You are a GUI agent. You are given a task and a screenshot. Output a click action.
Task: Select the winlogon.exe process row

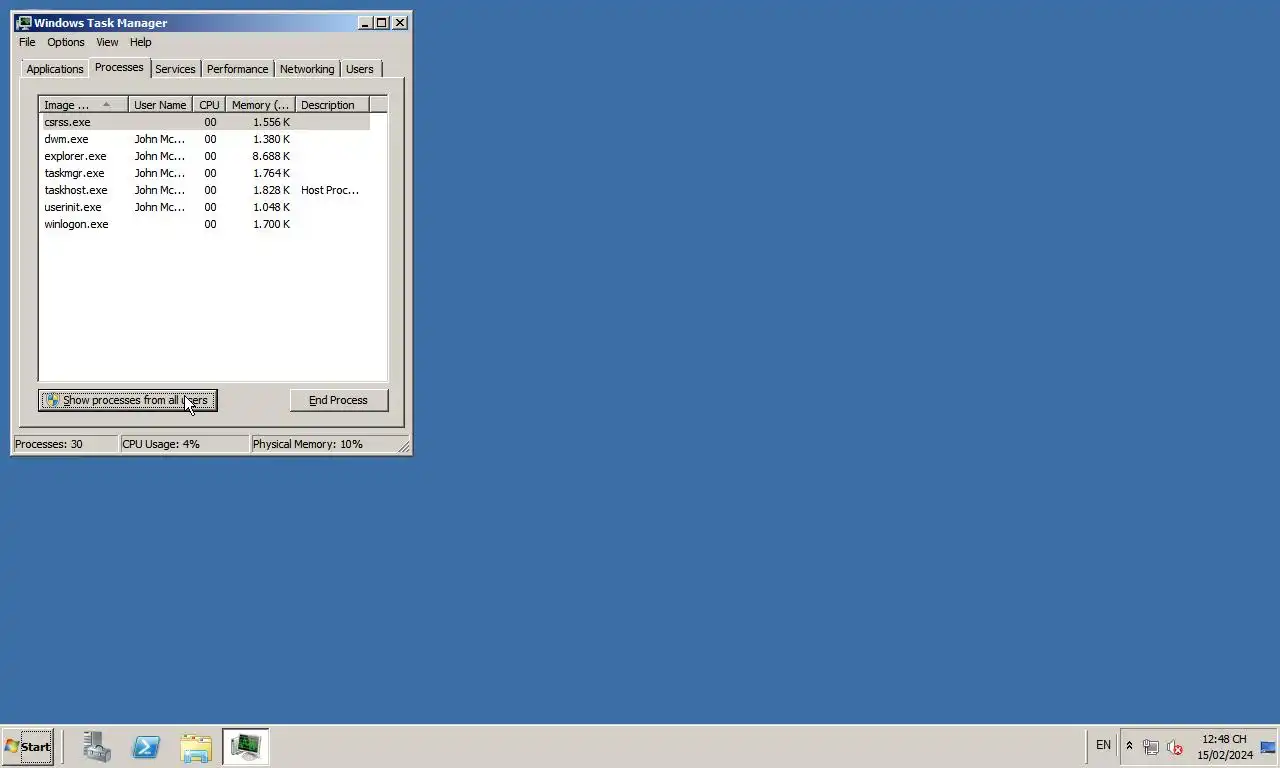[204, 224]
